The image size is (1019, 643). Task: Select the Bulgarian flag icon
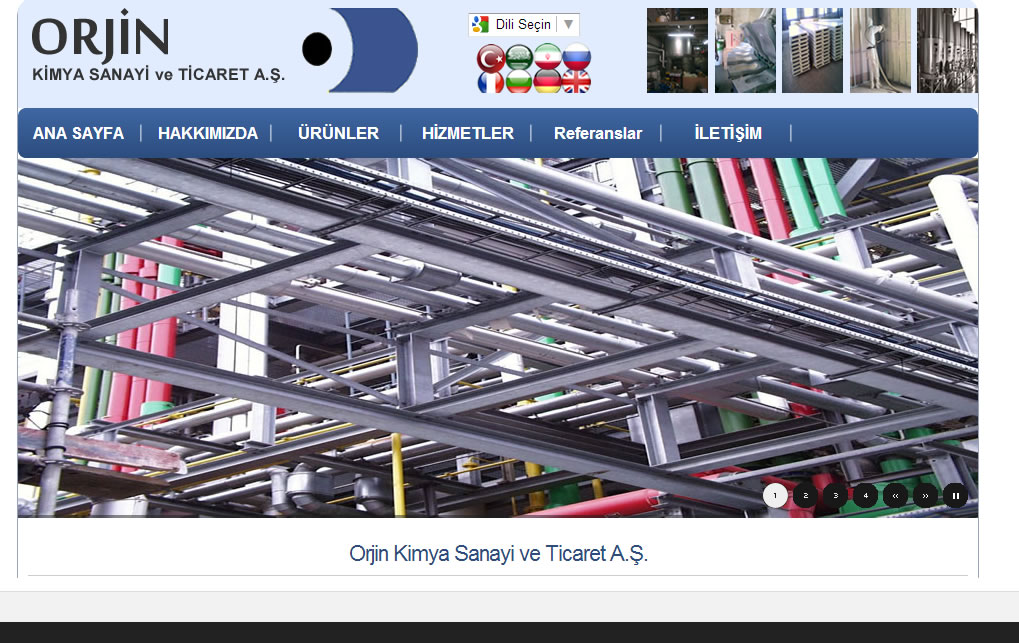point(519,83)
